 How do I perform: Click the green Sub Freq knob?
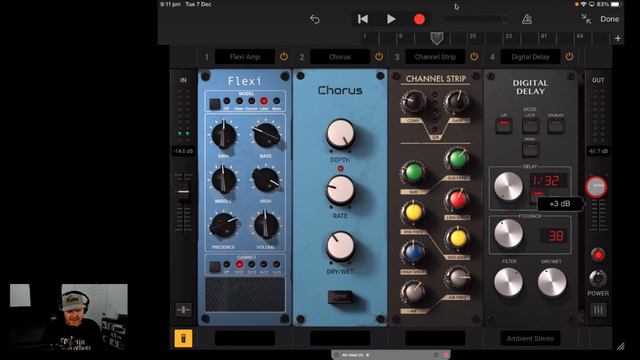tap(457, 159)
